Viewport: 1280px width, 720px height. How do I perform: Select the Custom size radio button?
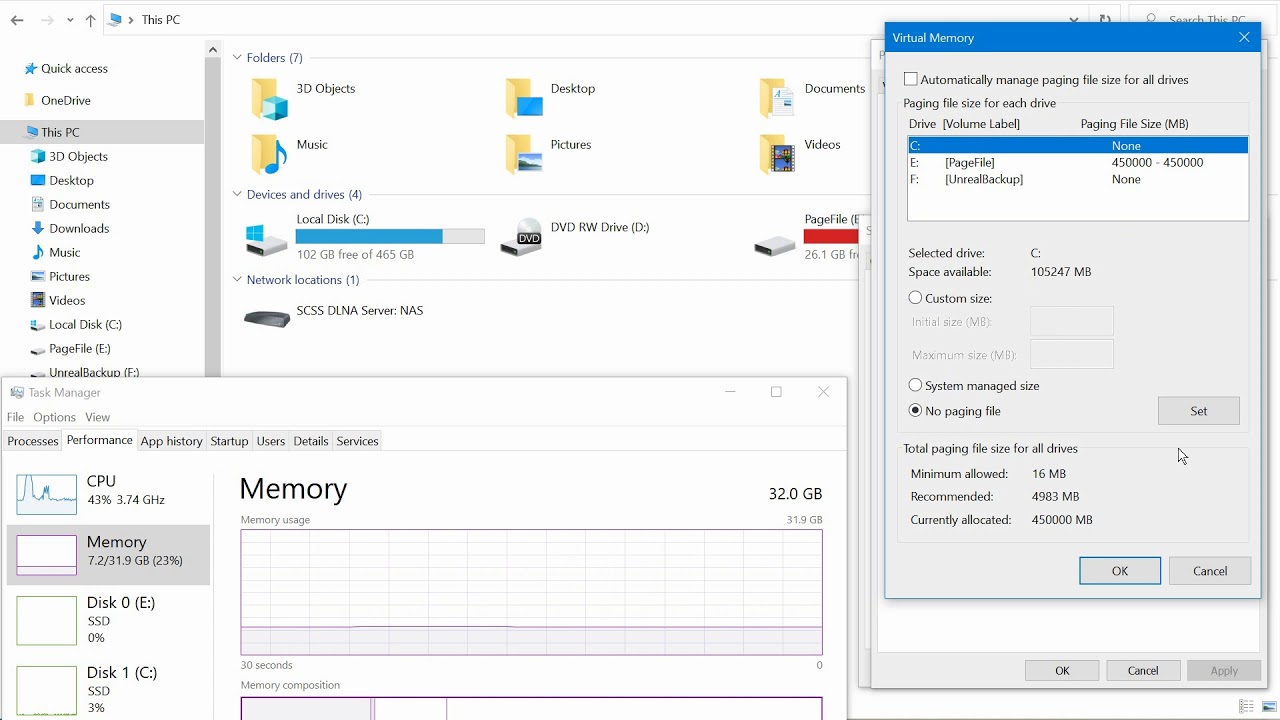tap(915, 298)
